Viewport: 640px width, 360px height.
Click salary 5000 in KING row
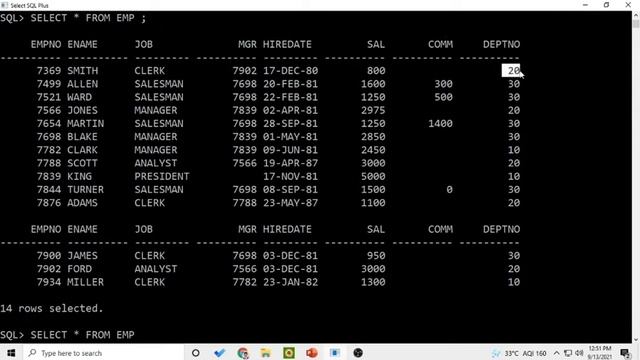click(373, 176)
